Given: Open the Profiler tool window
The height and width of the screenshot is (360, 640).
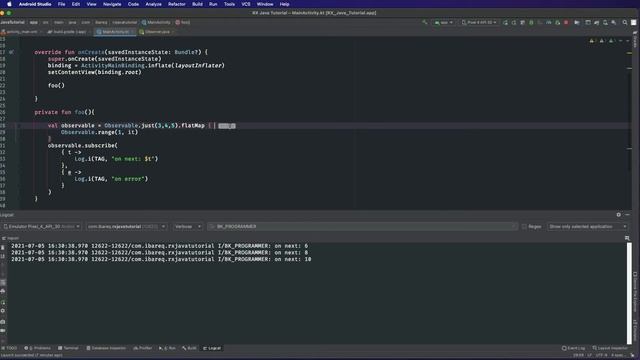Looking at the screenshot, I should (x=143, y=348).
